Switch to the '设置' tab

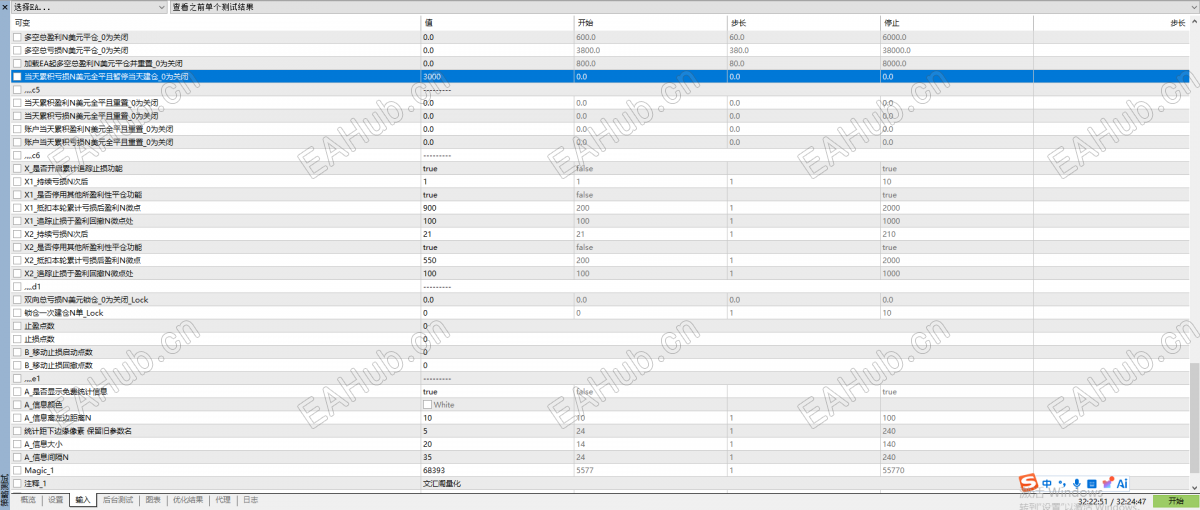click(56, 500)
